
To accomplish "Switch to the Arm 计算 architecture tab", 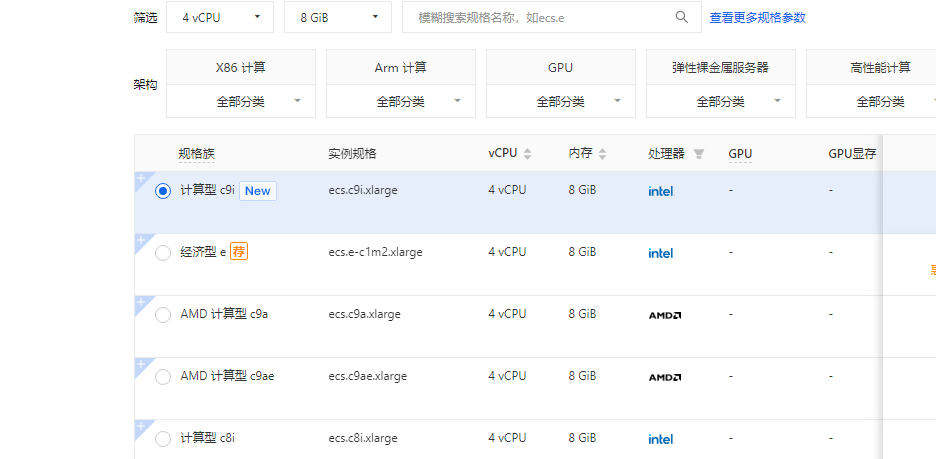I will click(400, 68).
